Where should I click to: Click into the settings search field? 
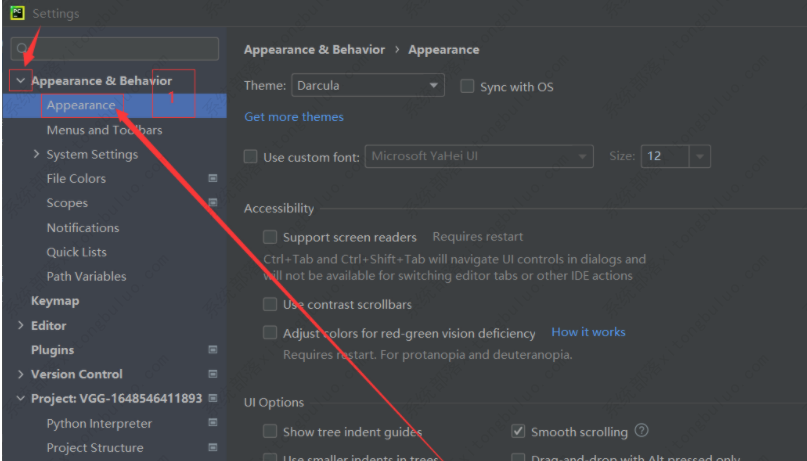(120, 49)
